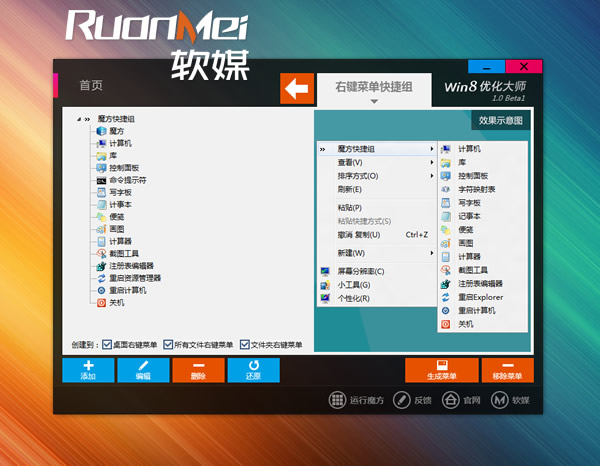The height and width of the screenshot is (466, 600).
Task: Toggle 所有文件右键菜单 checkbox
Action: click(x=168, y=344)
